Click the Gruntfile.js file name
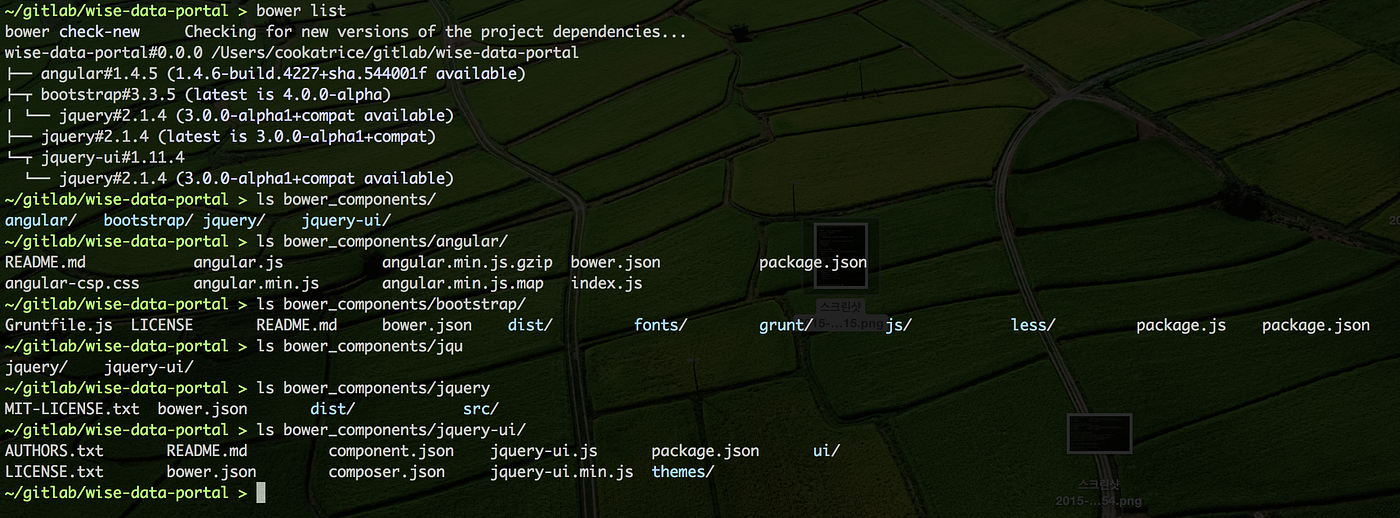 pos(59,326)
